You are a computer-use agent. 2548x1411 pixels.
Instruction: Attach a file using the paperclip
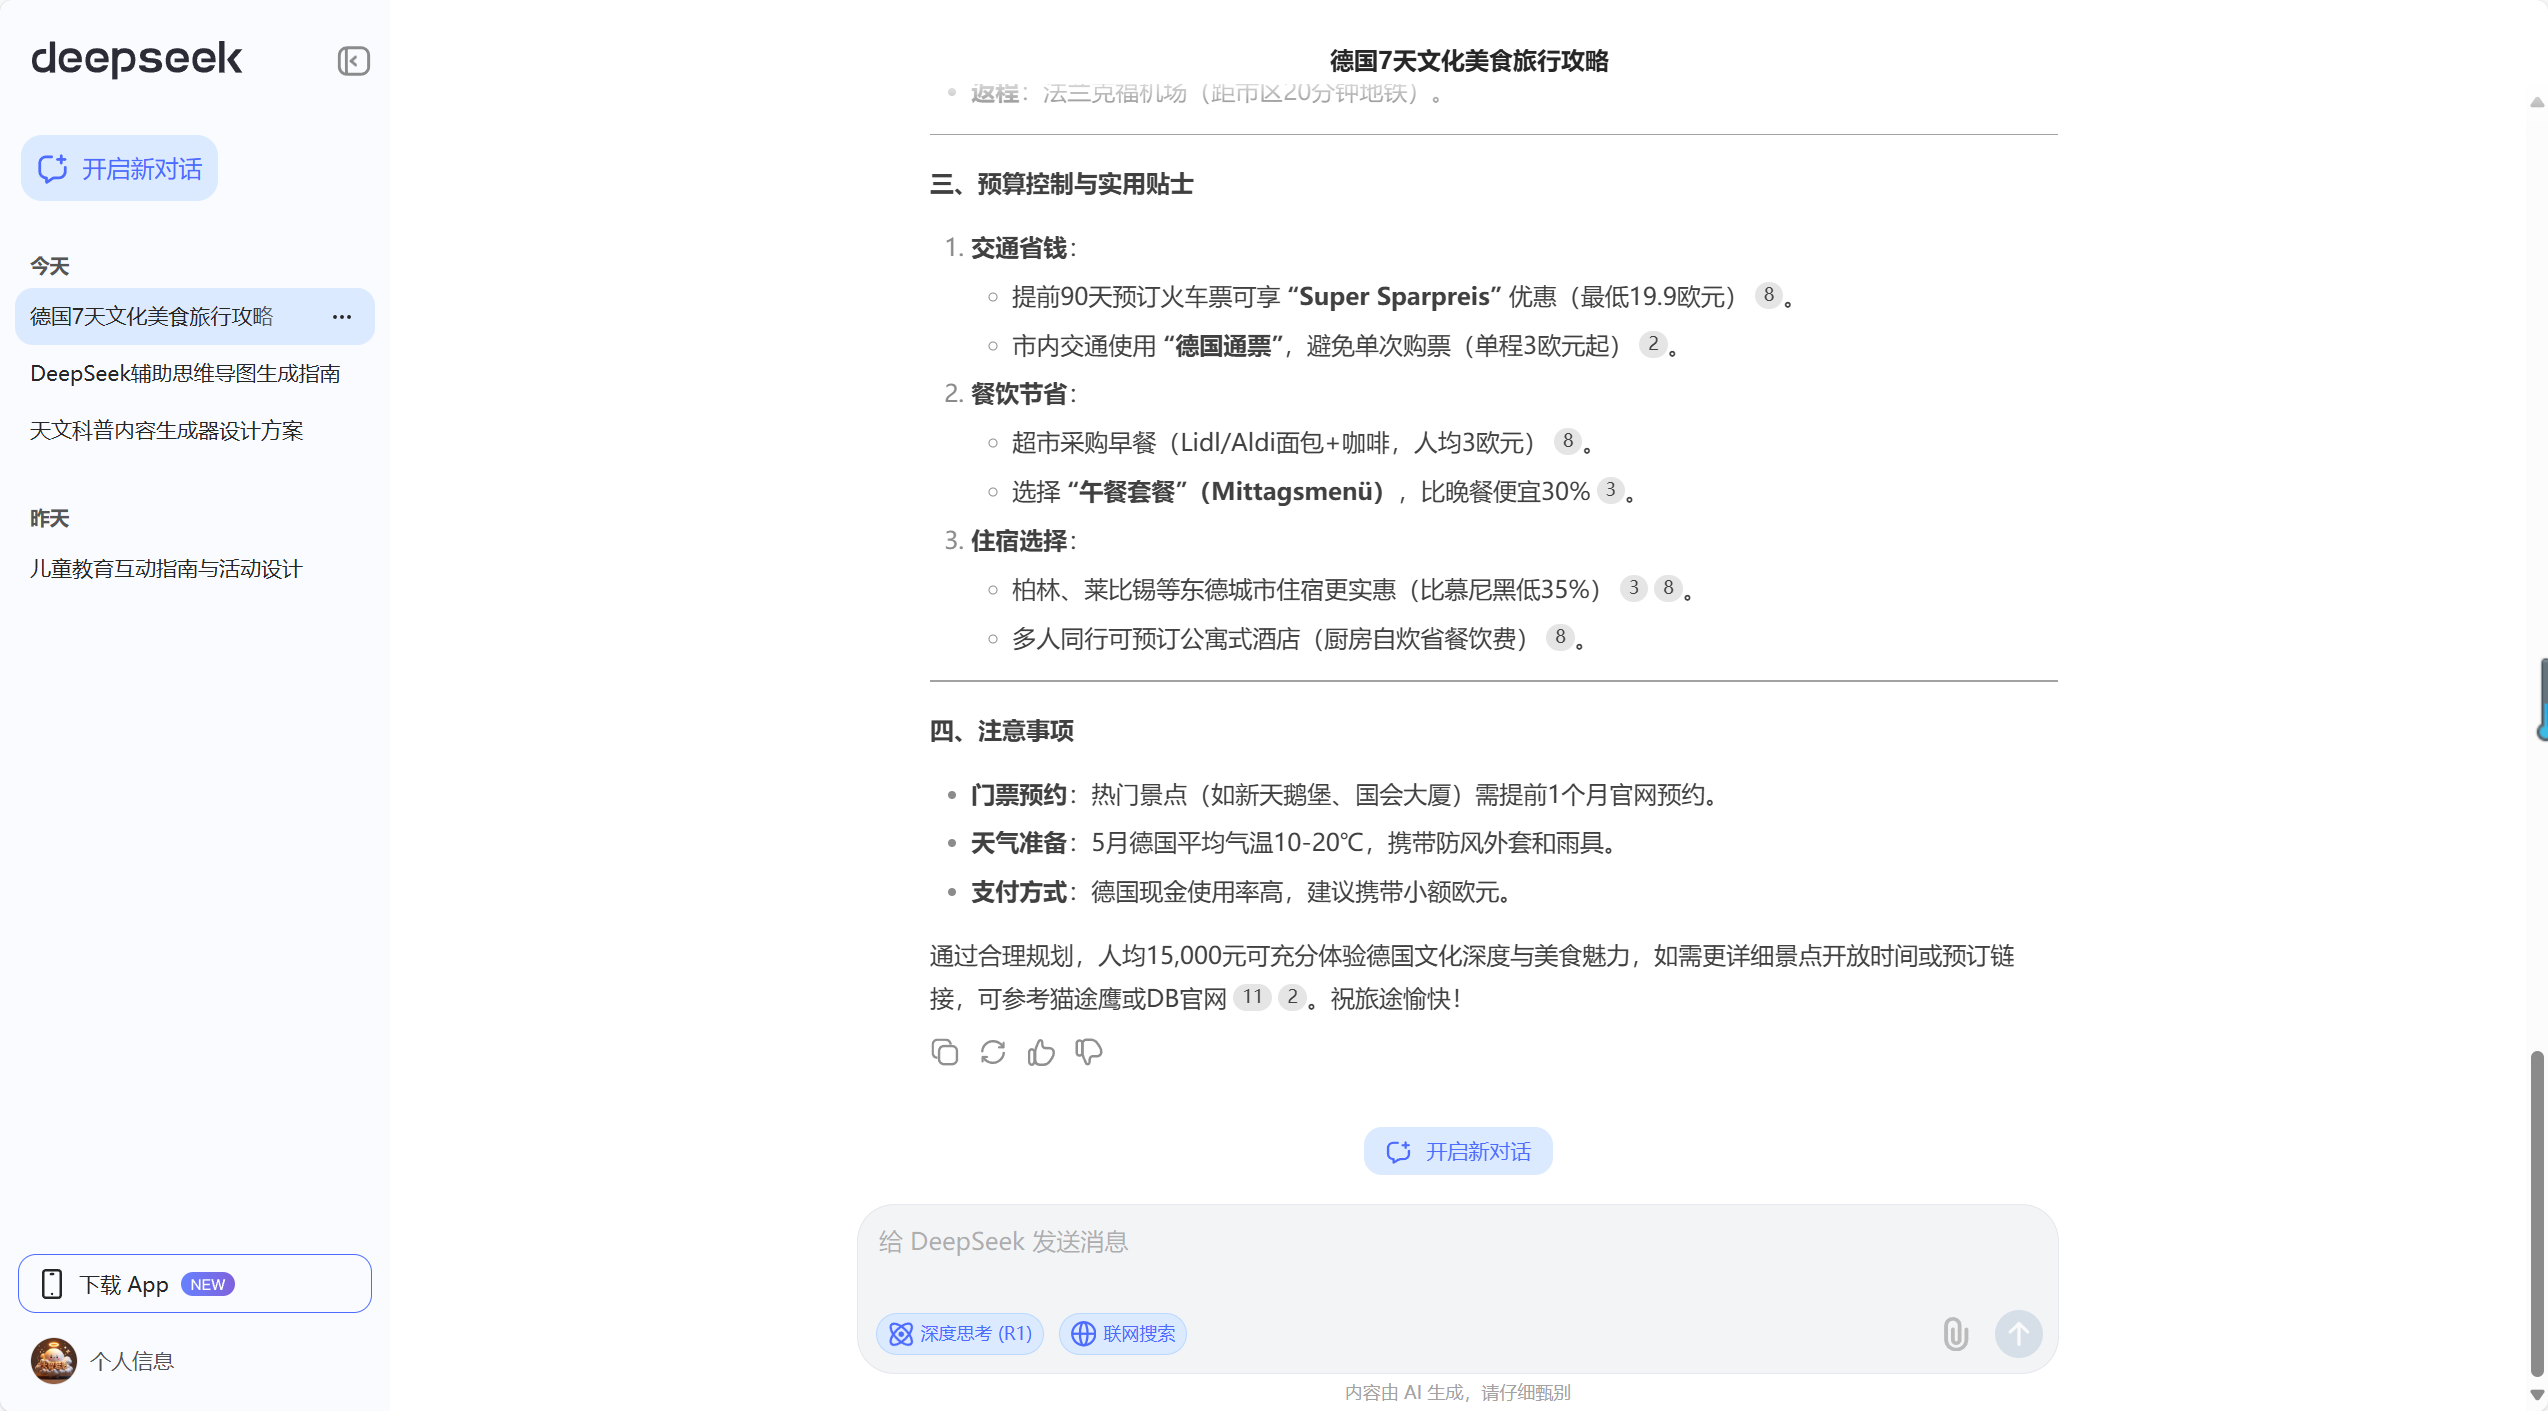[x=1955, y=1334]
